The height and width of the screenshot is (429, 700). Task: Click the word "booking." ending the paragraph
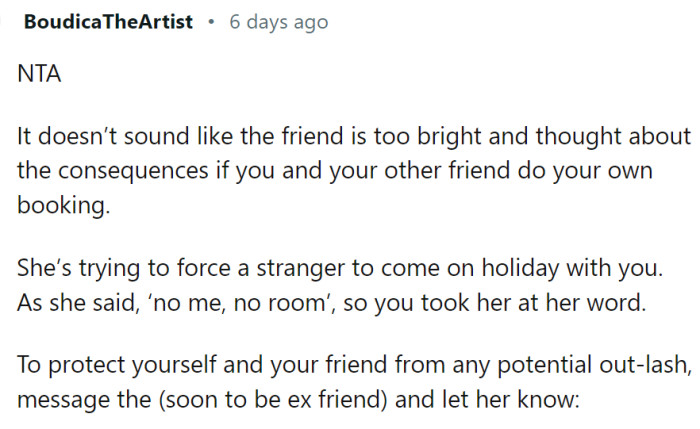57,205
